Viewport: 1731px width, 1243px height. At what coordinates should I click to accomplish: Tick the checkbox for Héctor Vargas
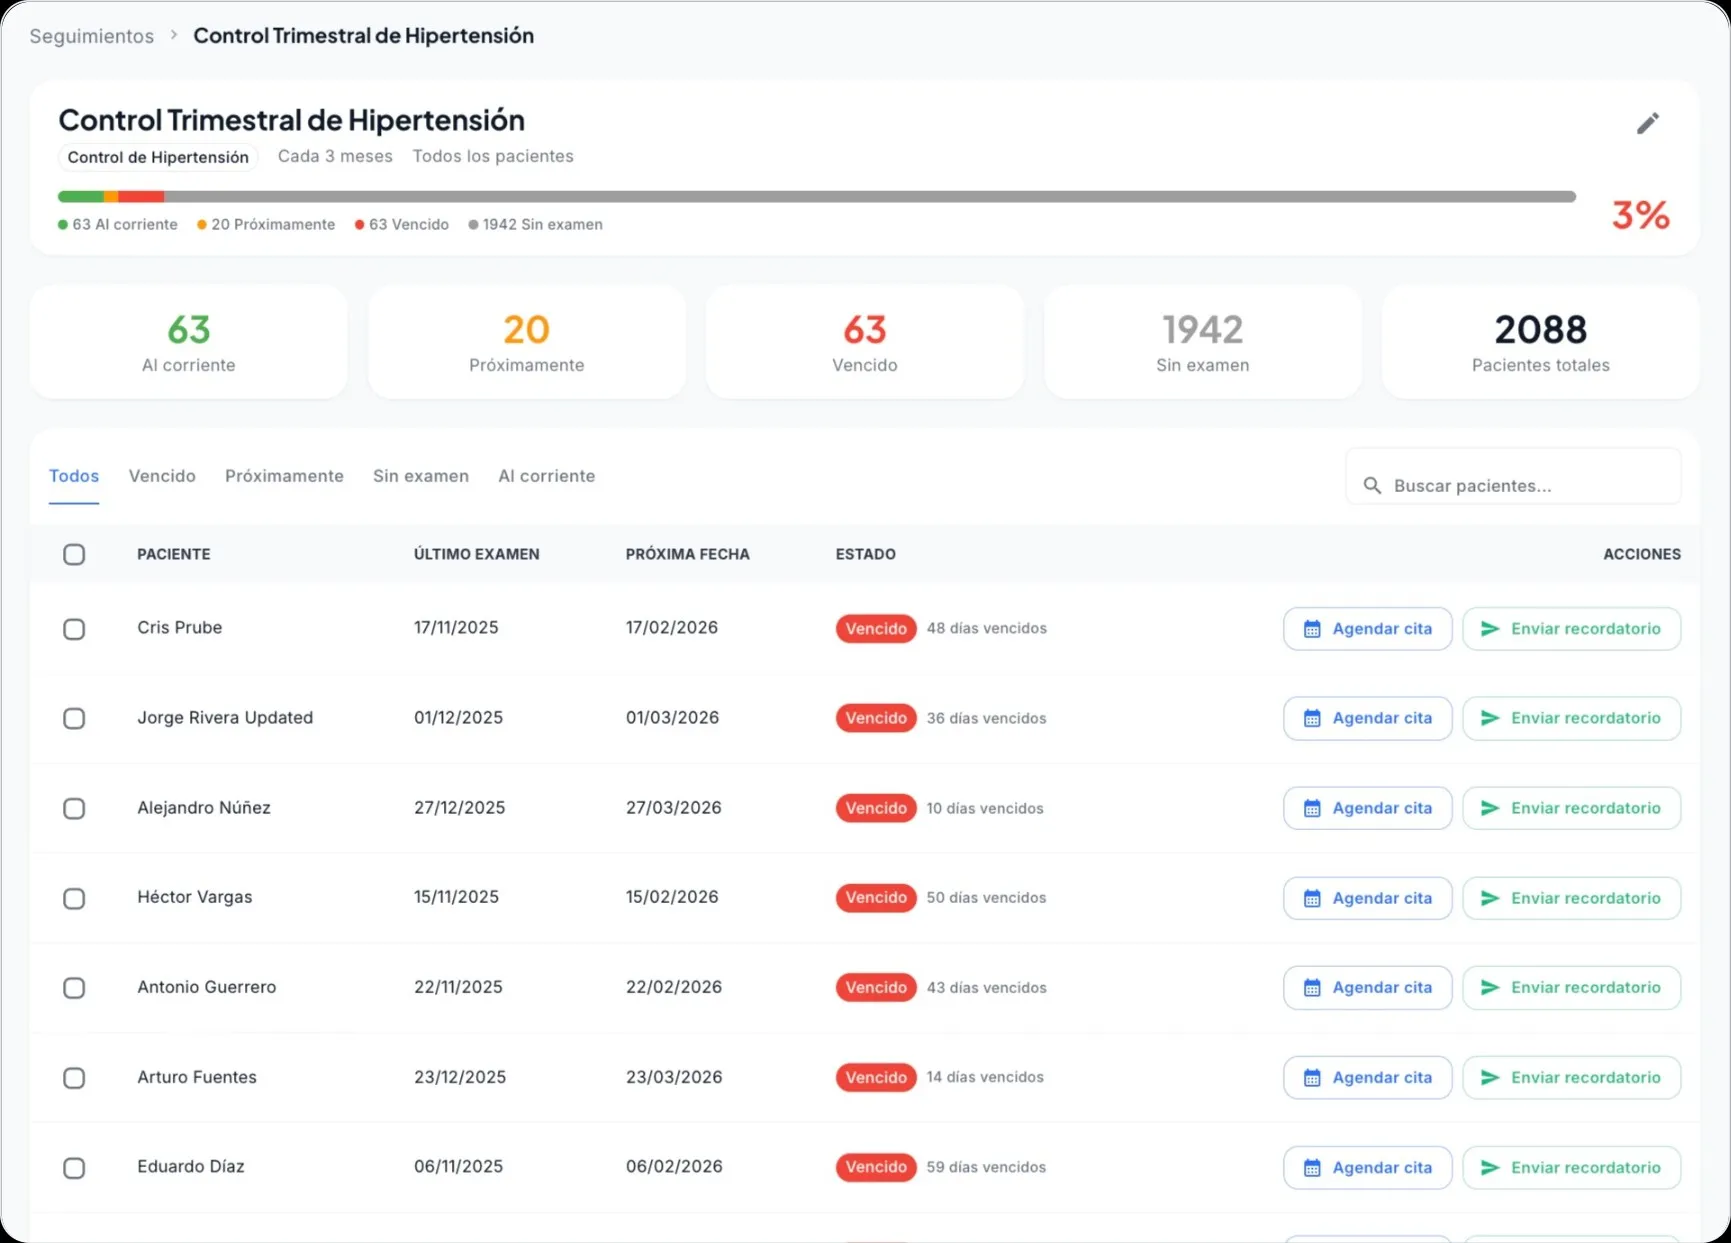[x=74, y=898]
